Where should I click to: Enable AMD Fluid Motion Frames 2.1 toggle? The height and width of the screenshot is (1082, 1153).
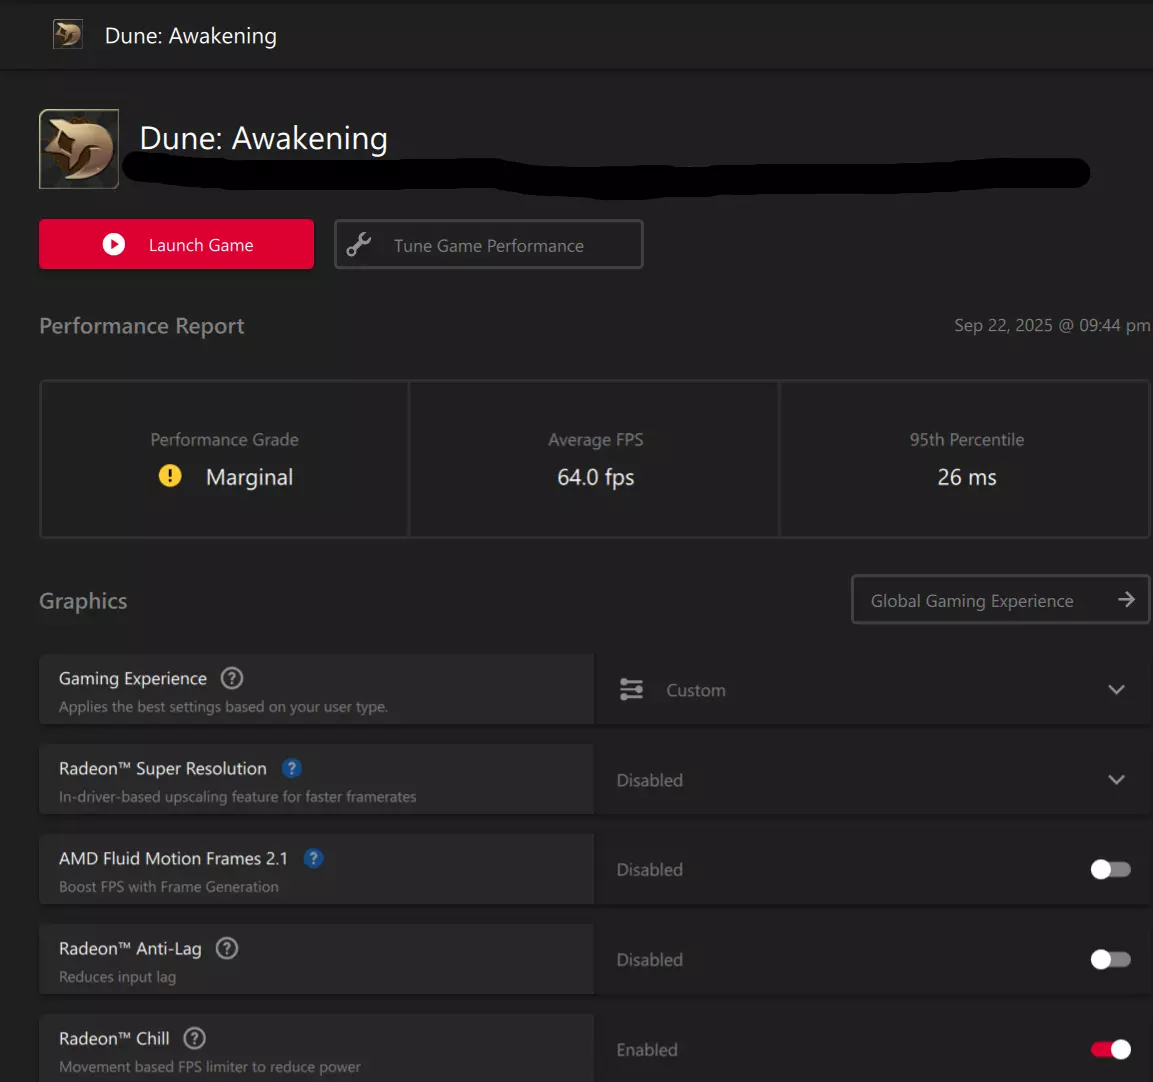(1110, 869)
